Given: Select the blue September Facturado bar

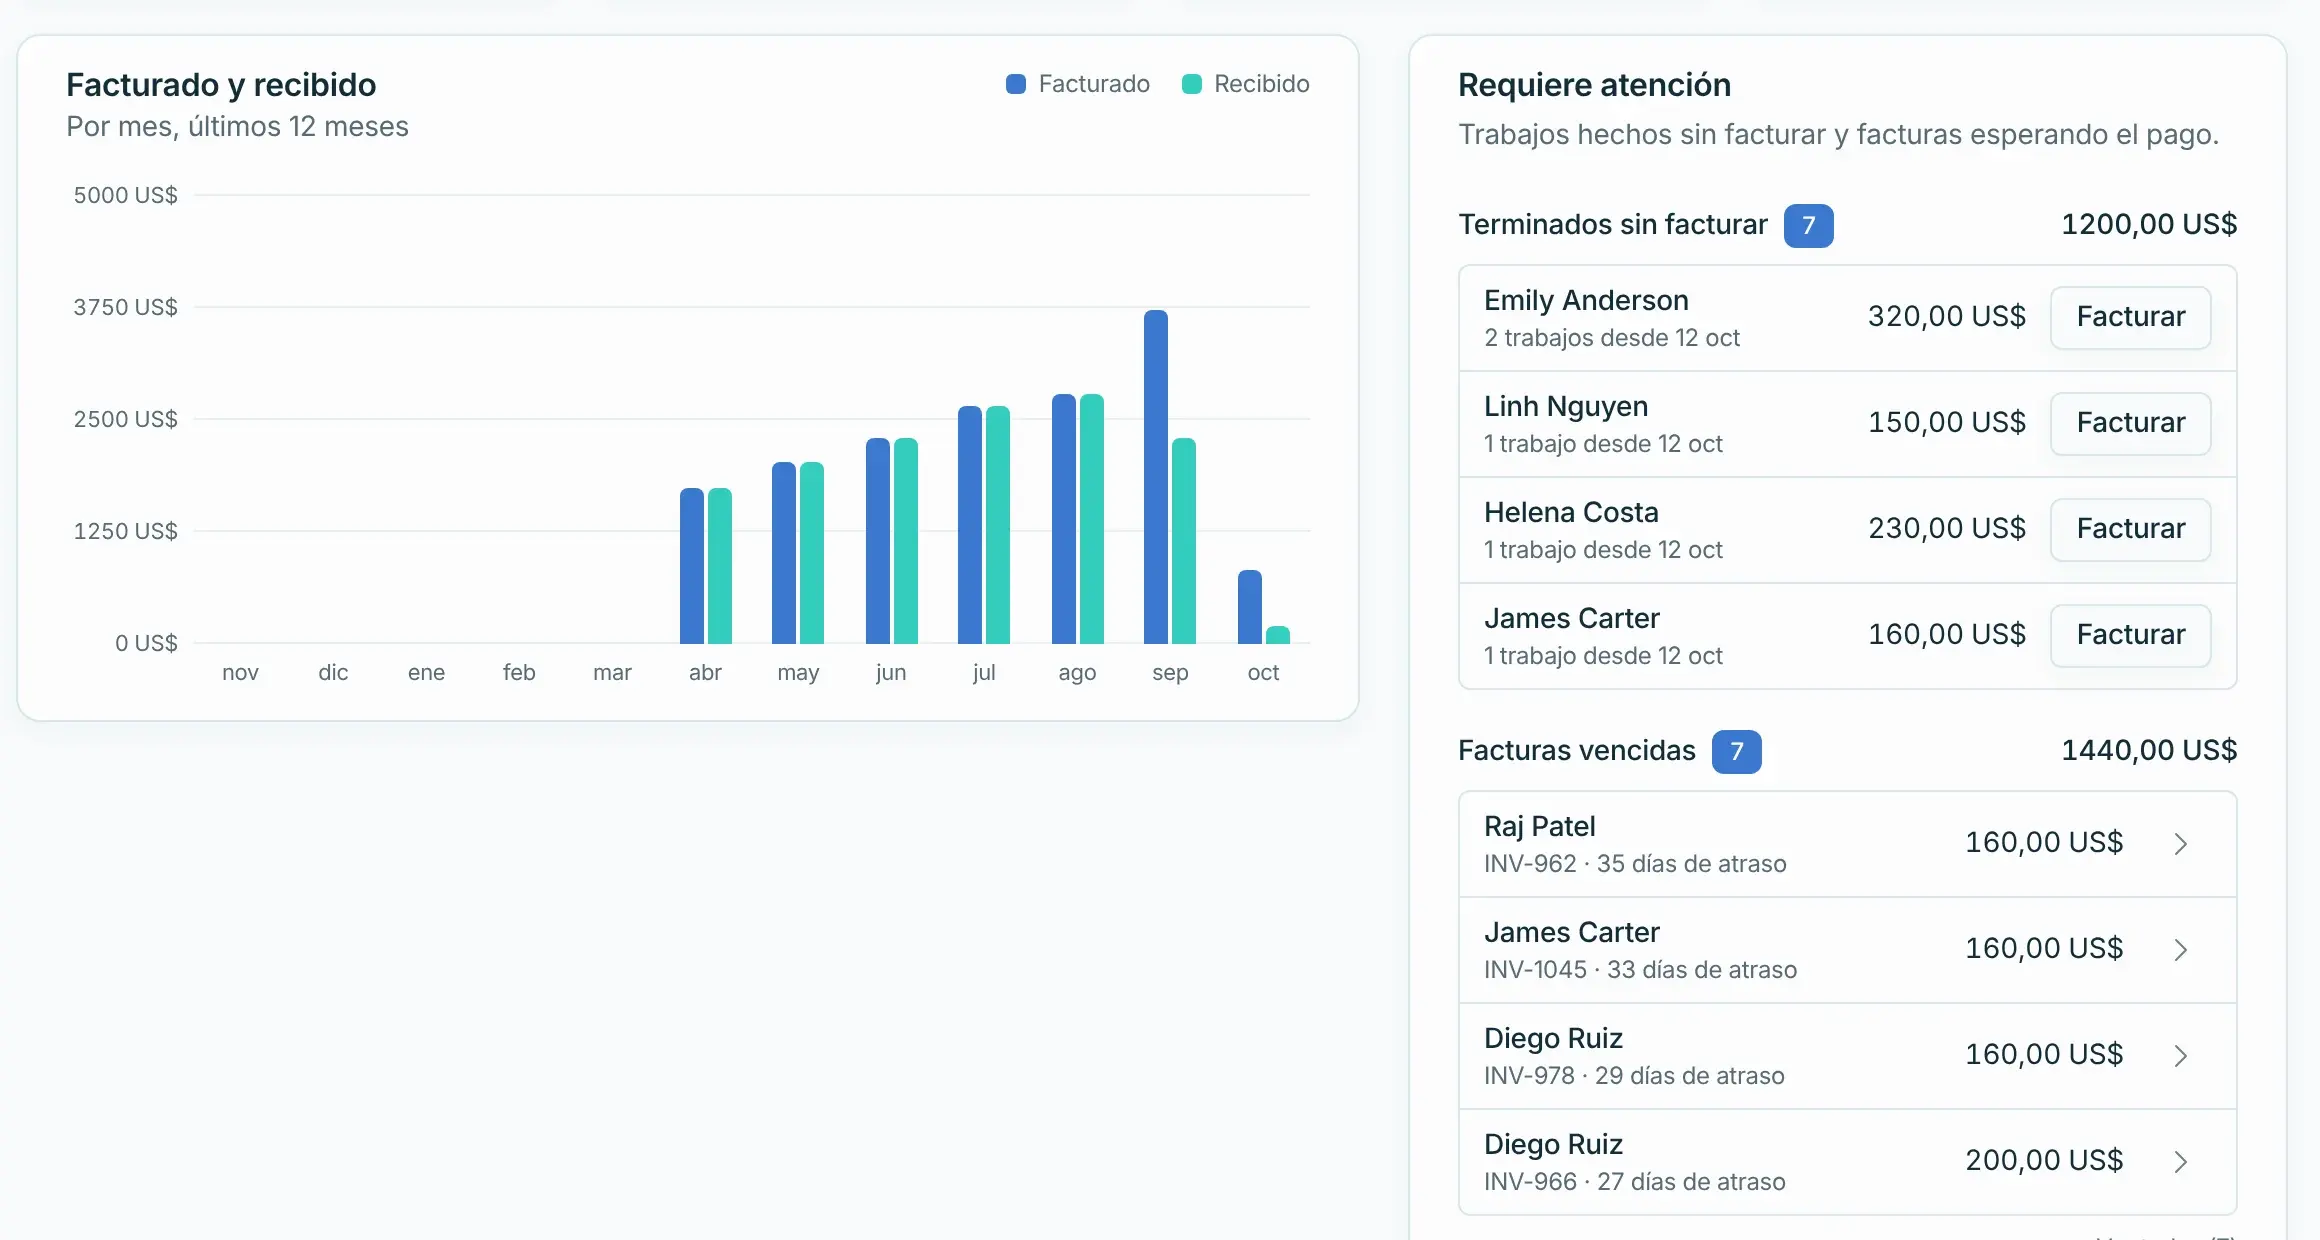Looking at the screenshot, I should pos(1156,477).
